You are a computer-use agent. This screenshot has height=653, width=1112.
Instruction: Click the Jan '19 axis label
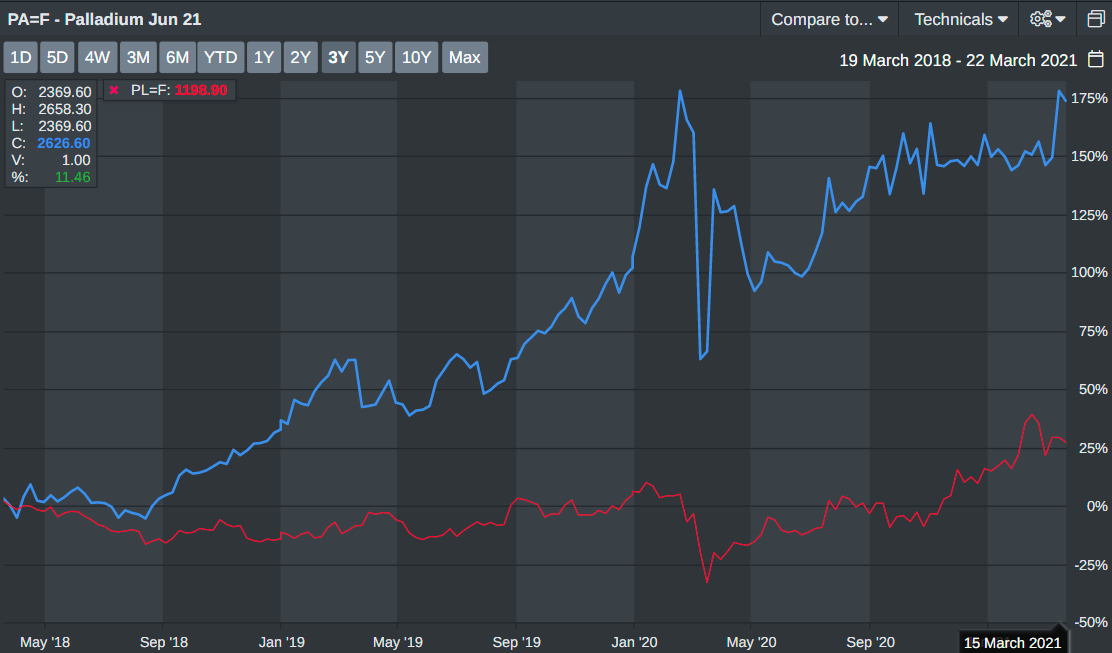(282, 642)
